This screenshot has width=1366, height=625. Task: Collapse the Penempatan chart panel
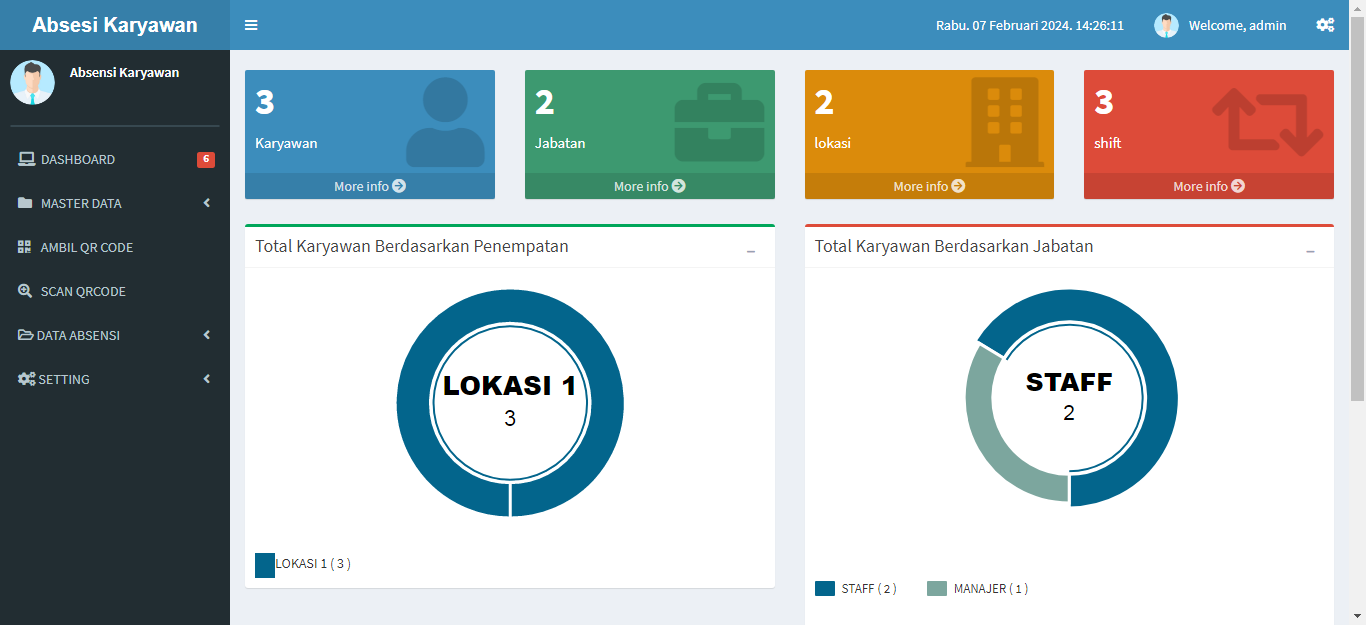[751, 251]
